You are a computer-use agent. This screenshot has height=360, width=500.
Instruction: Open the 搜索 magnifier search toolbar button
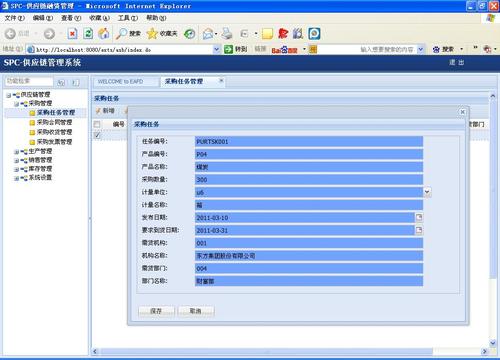[128, 33]
